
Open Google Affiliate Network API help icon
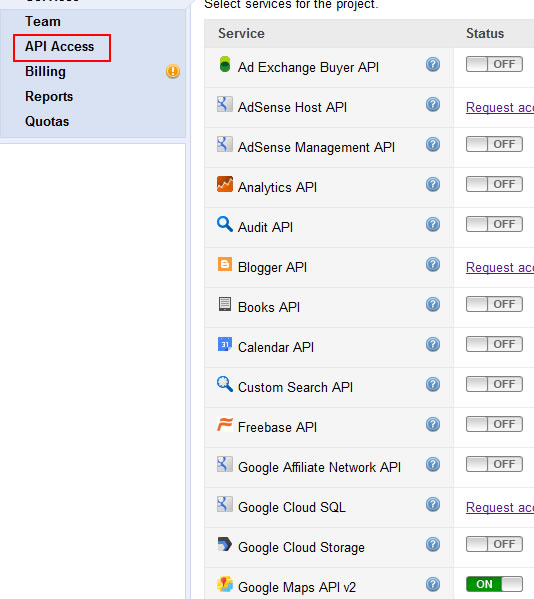[433, 465]
